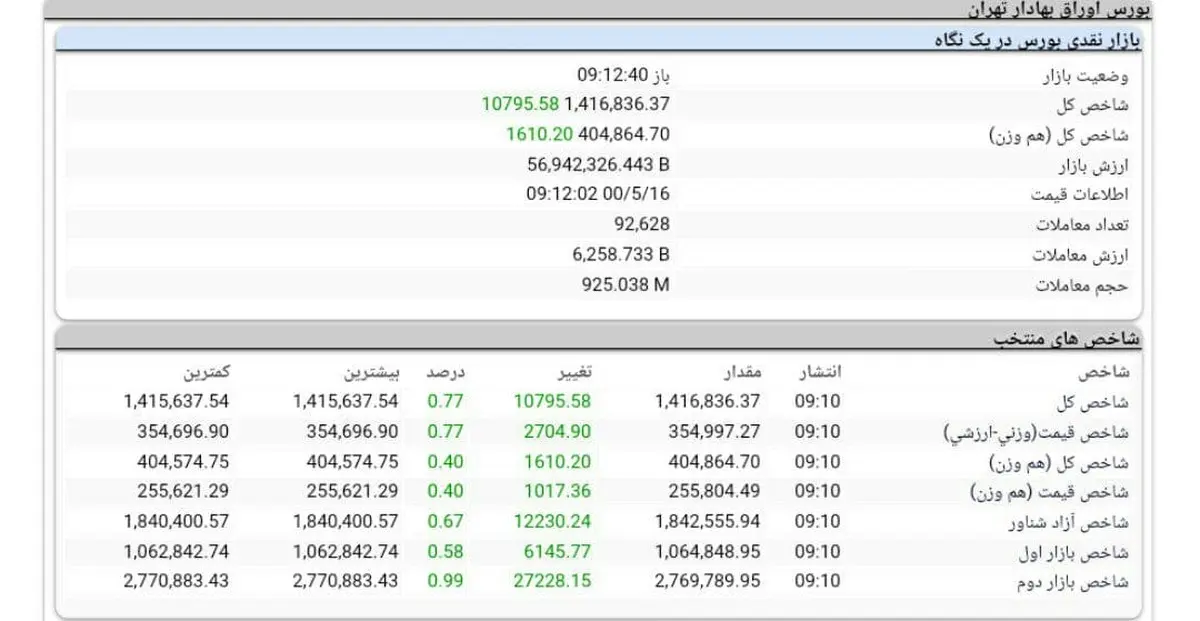Click the 'تعداد معاملات' row label
Image resolution: width=1200 pixels, height=621 pixels.
pos(1082,225)
